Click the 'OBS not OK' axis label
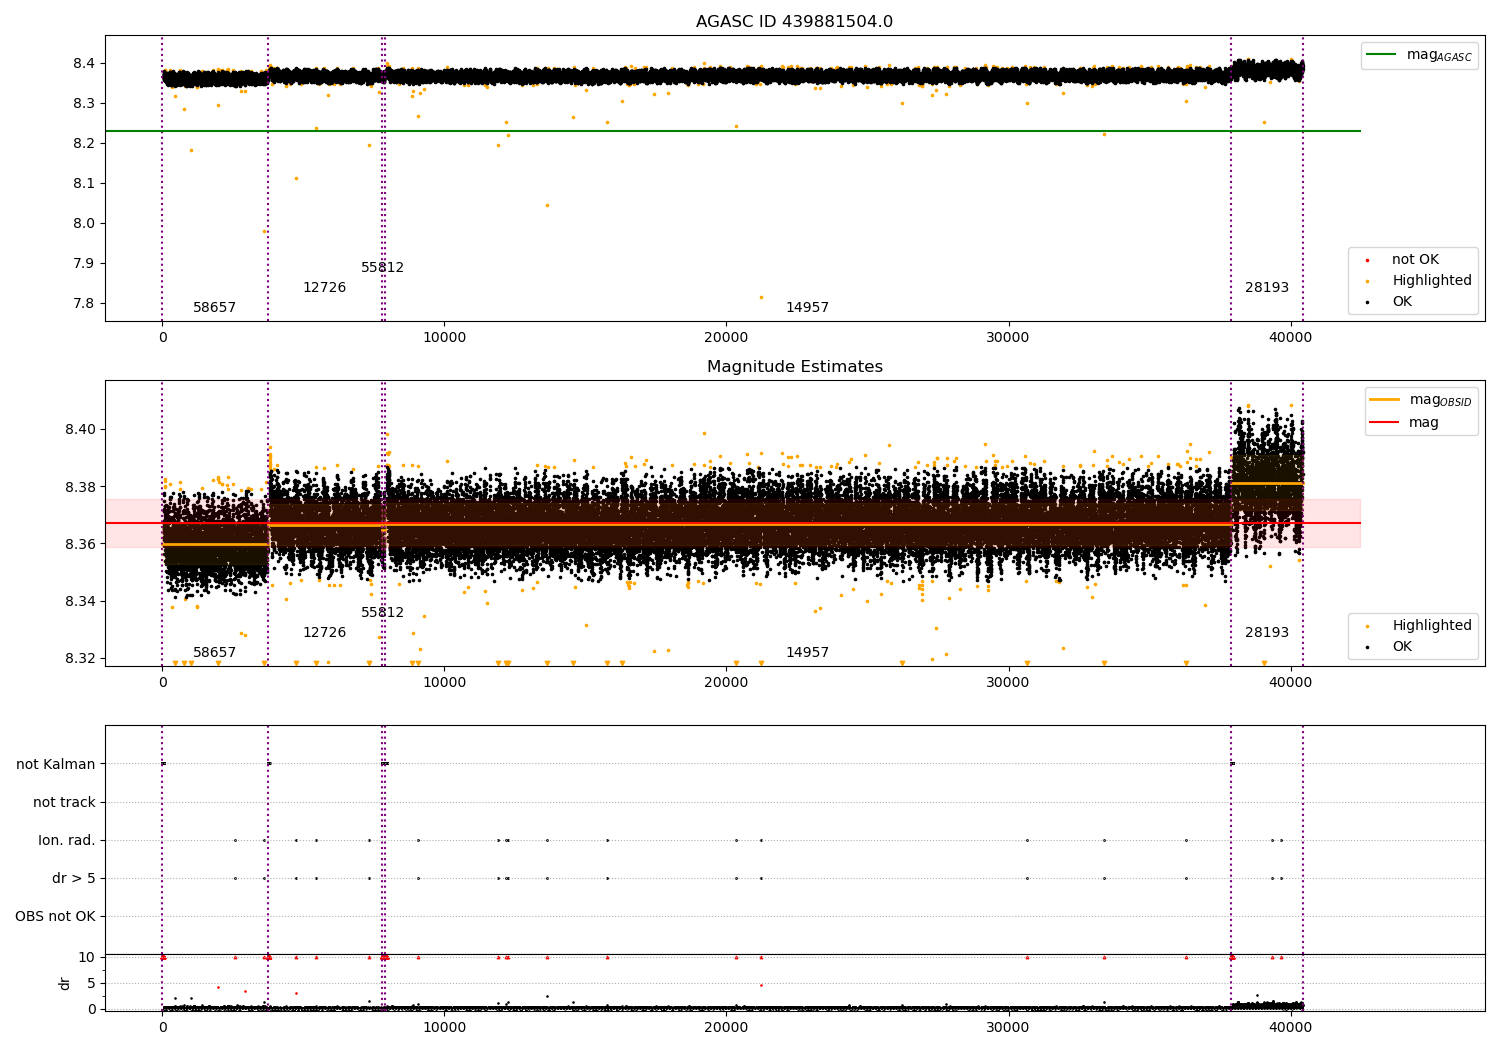The height and width of the screenshot is (1050, 1500). pyautogui.click(x=55, y=916)
